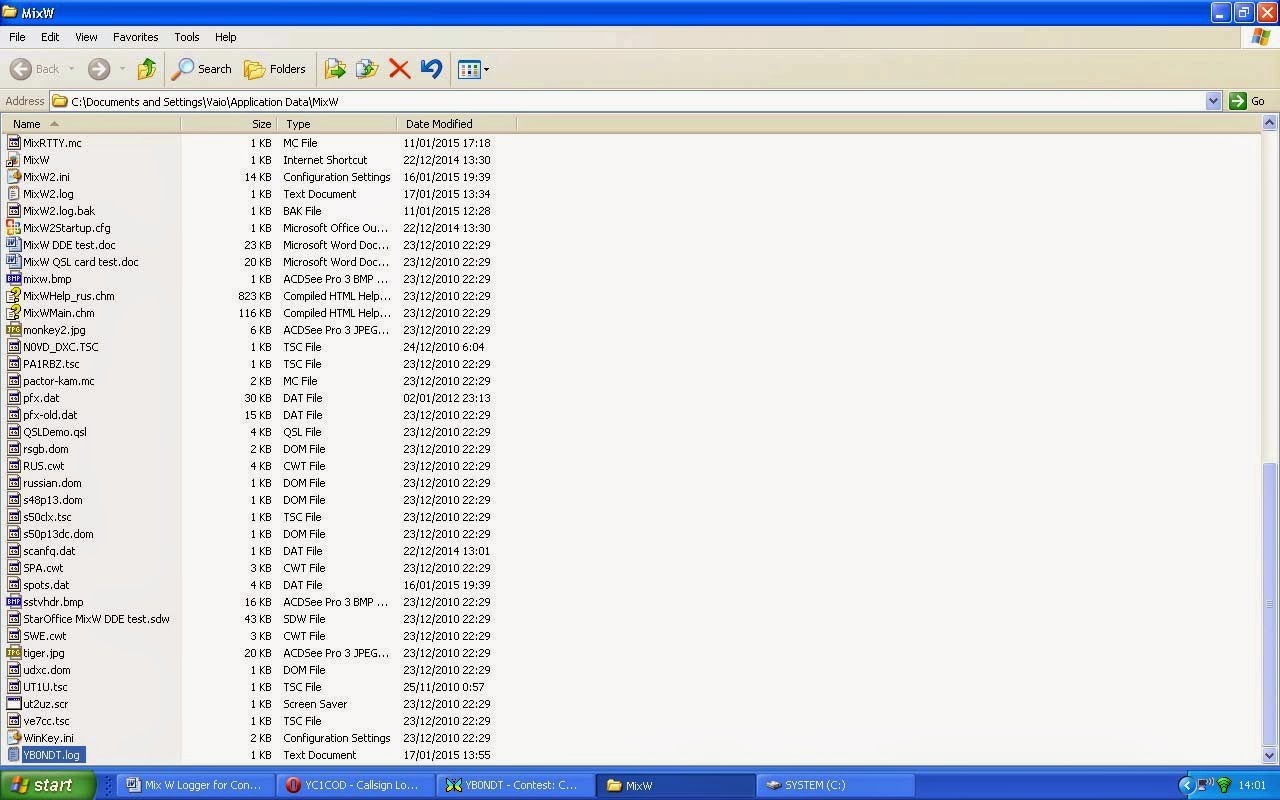Open the Search panel

pos(202,69)
